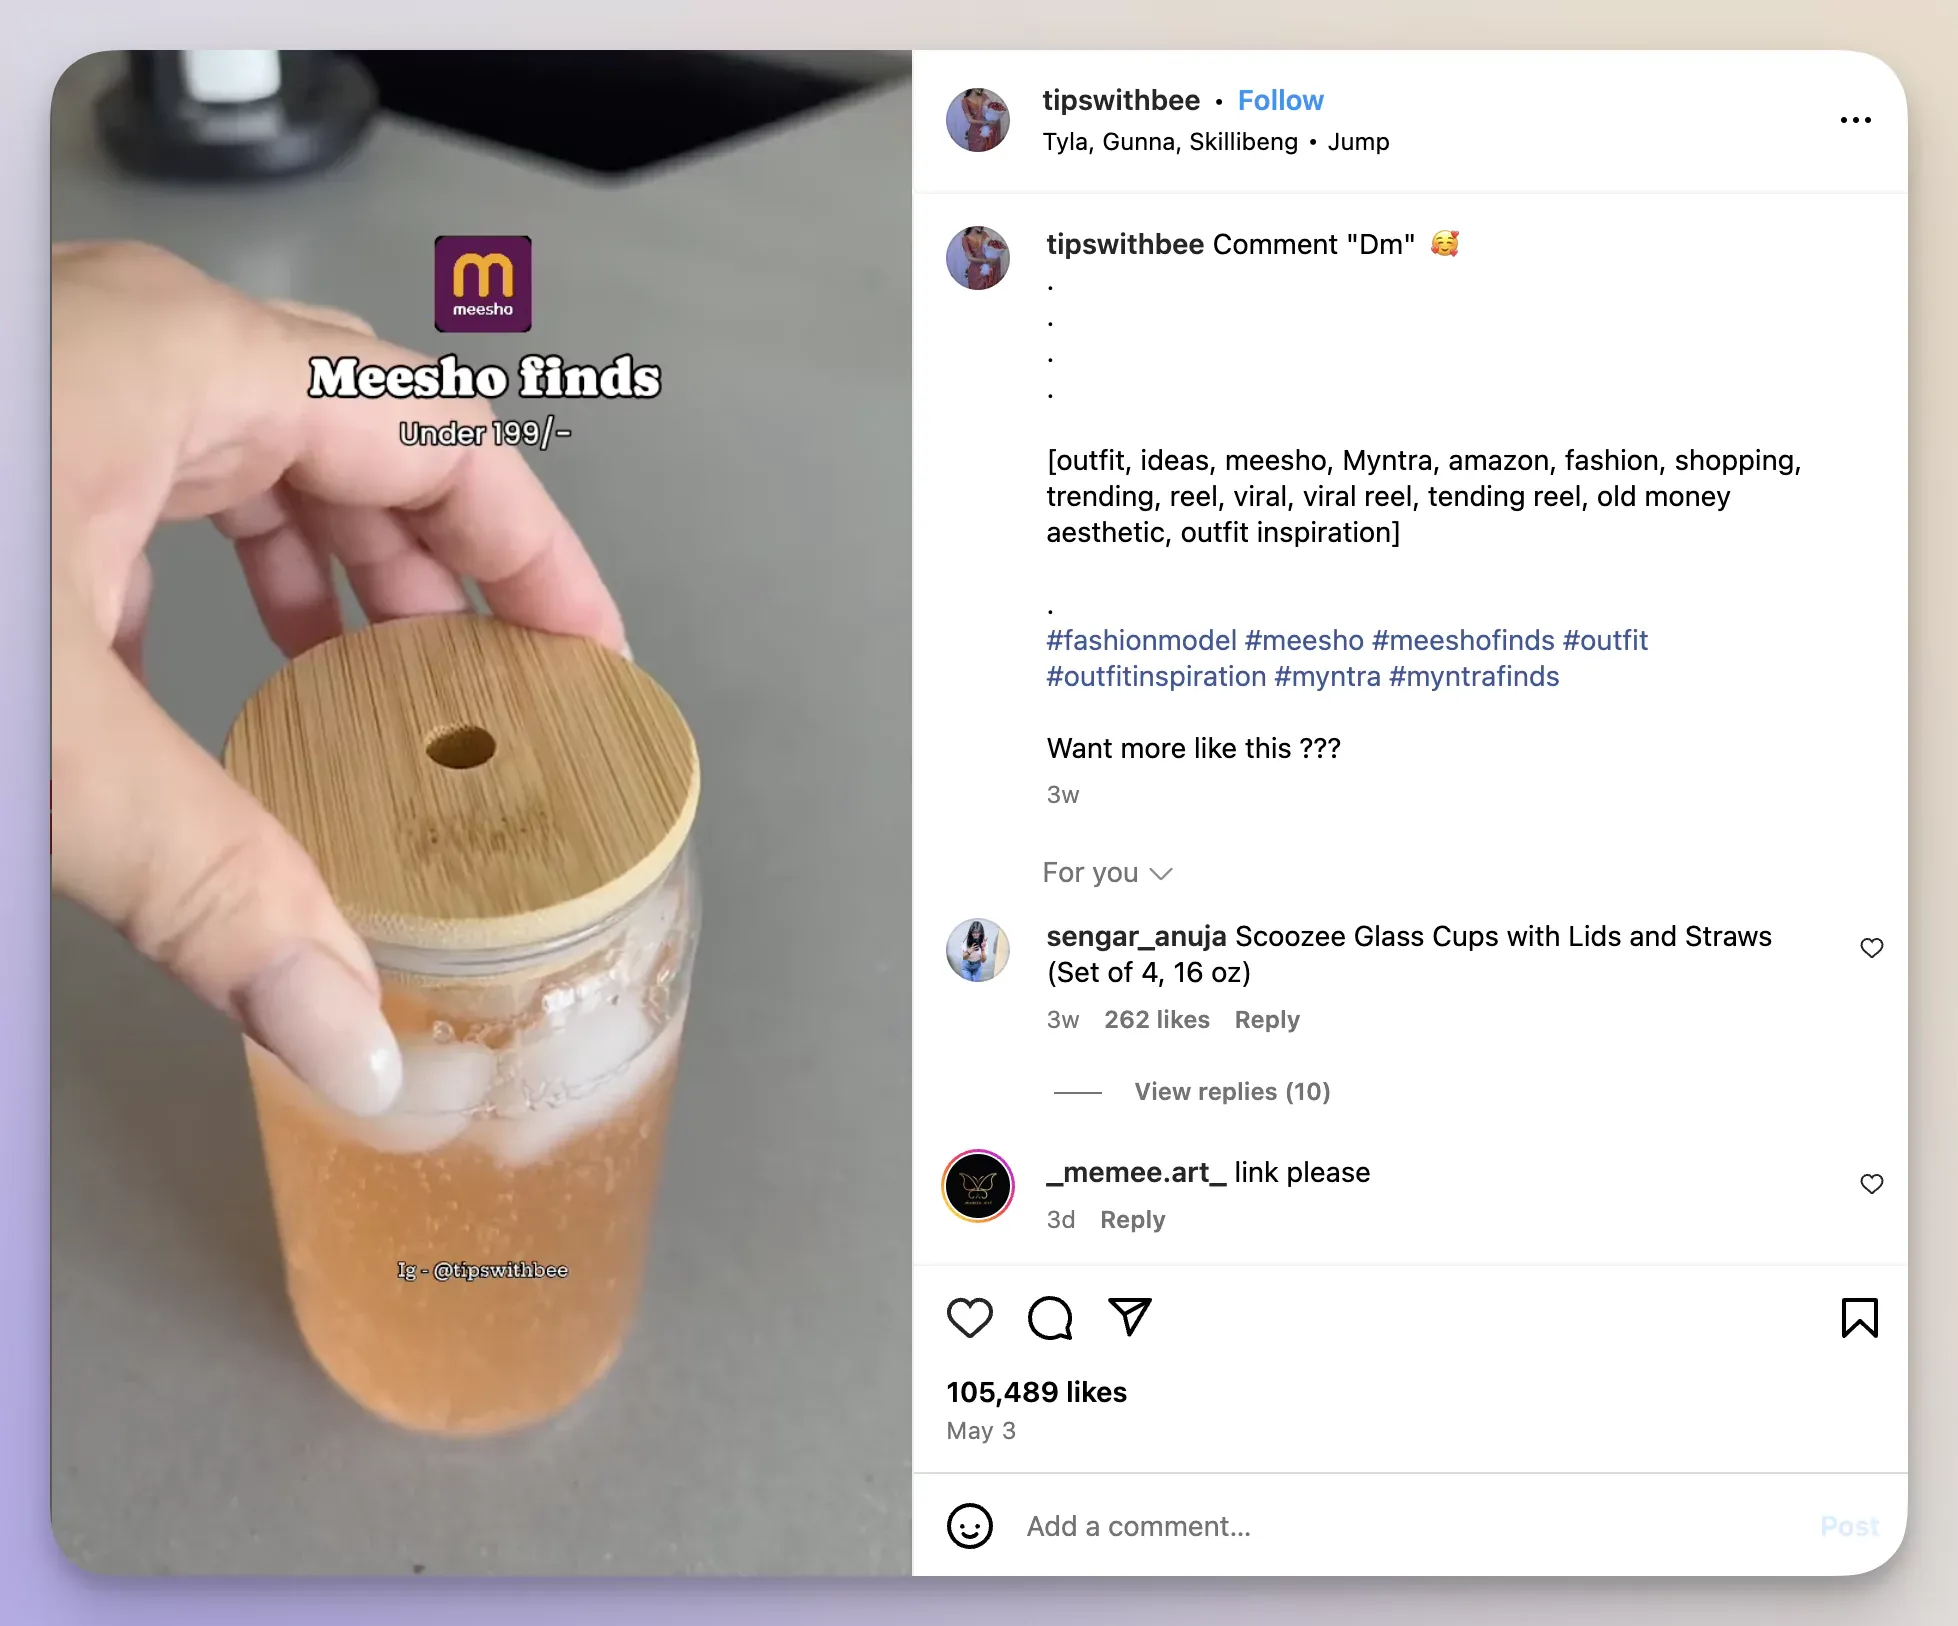The width and height of the screenshot is (1958, 1626).
Task: Tap the comment bubble icon
Action: [x=1052, y=1317]
